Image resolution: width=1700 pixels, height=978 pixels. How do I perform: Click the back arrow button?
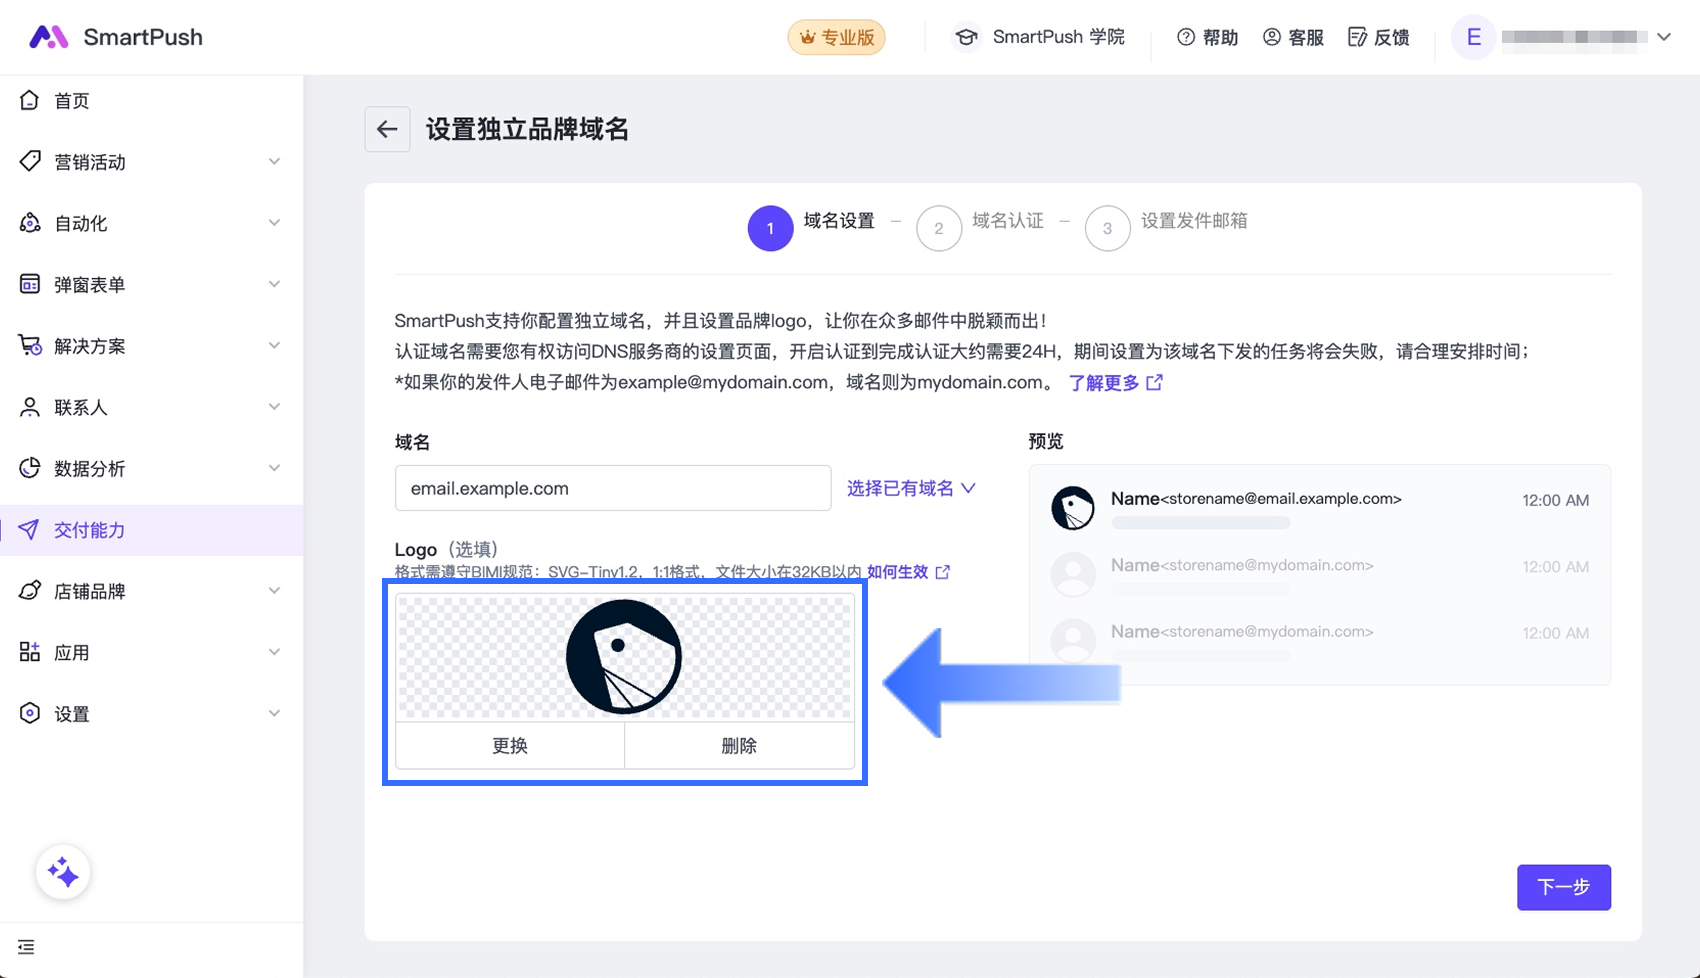point(387,129)
